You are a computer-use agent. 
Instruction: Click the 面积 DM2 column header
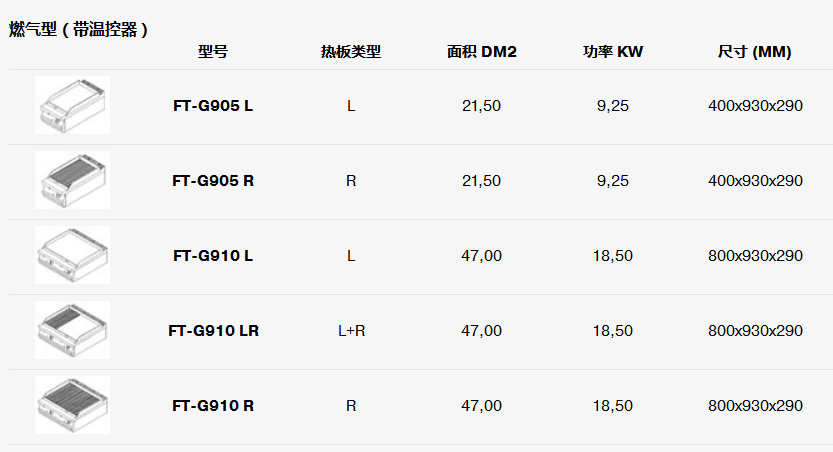click(x=481, y=52)
